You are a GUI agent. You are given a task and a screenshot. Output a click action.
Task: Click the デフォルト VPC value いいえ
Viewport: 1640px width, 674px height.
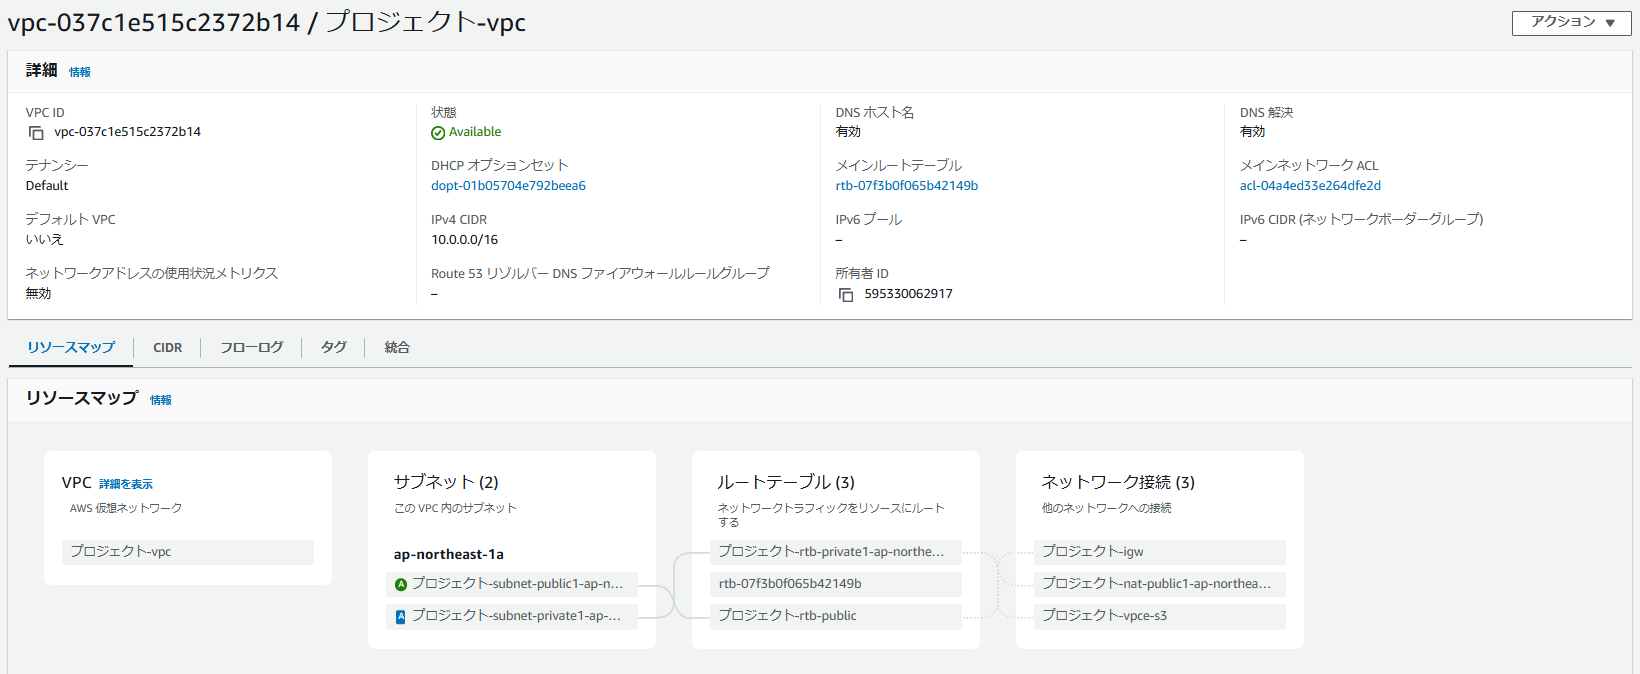[44, 240]
